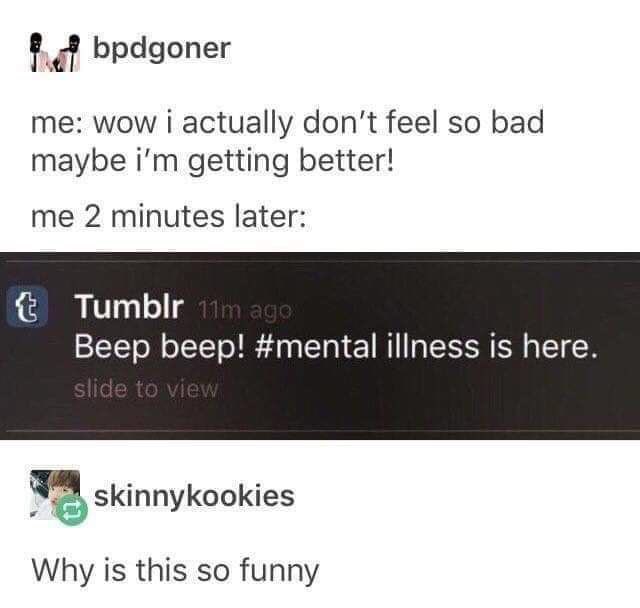Open the bpdgoner avatar image

[55, 52]
